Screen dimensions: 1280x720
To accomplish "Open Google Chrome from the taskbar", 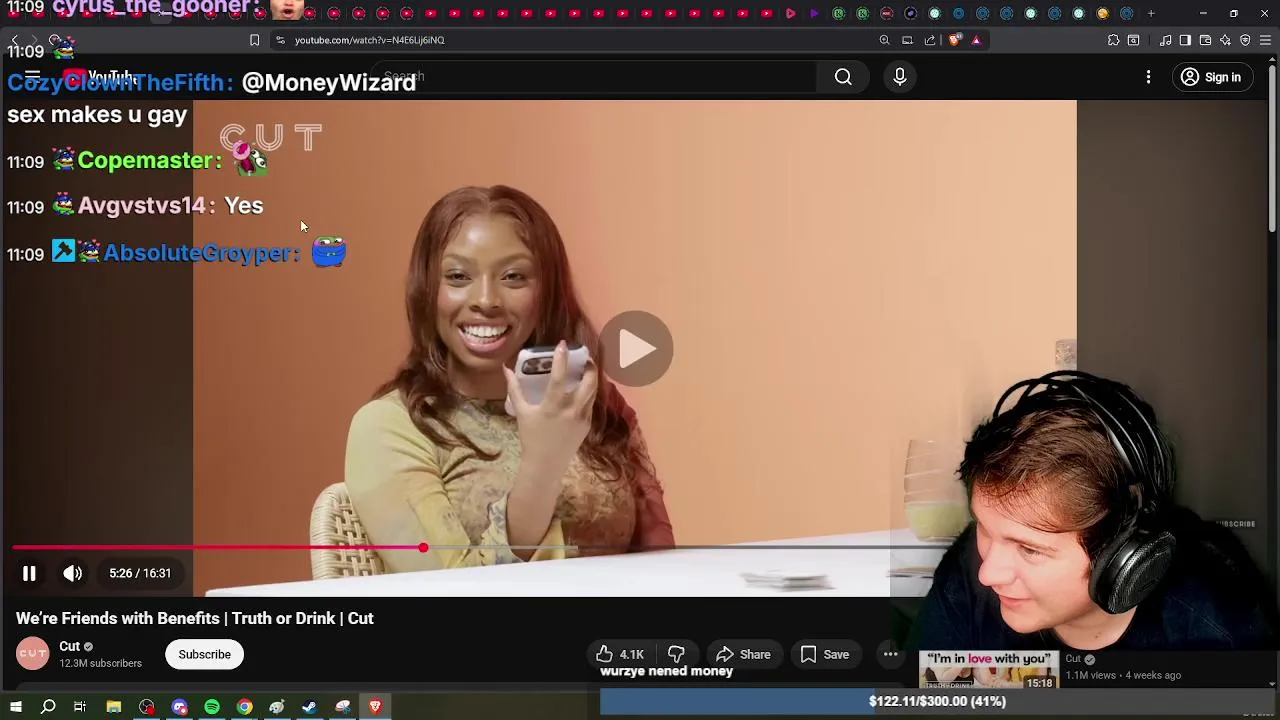I will [244, 707].
